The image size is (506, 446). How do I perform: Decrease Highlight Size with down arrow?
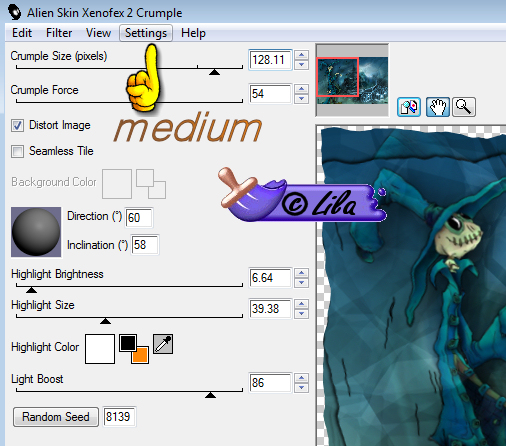click(x=302, y=313)
